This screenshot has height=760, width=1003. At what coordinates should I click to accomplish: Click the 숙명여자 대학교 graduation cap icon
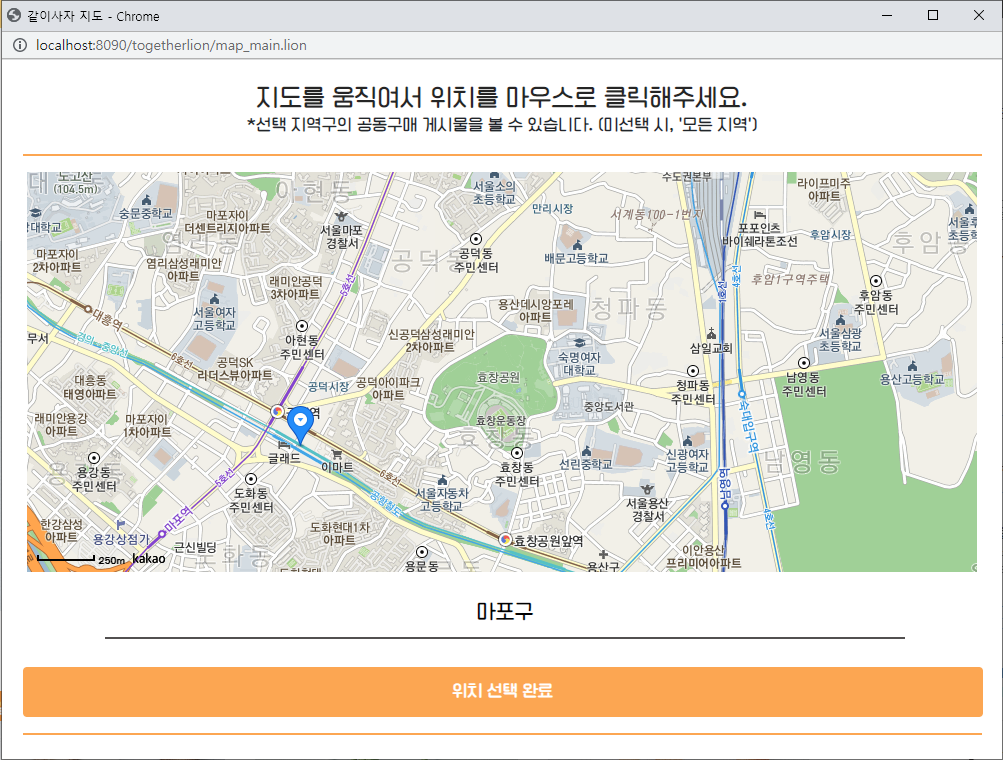pyautogui.click(x=580, y=343)
